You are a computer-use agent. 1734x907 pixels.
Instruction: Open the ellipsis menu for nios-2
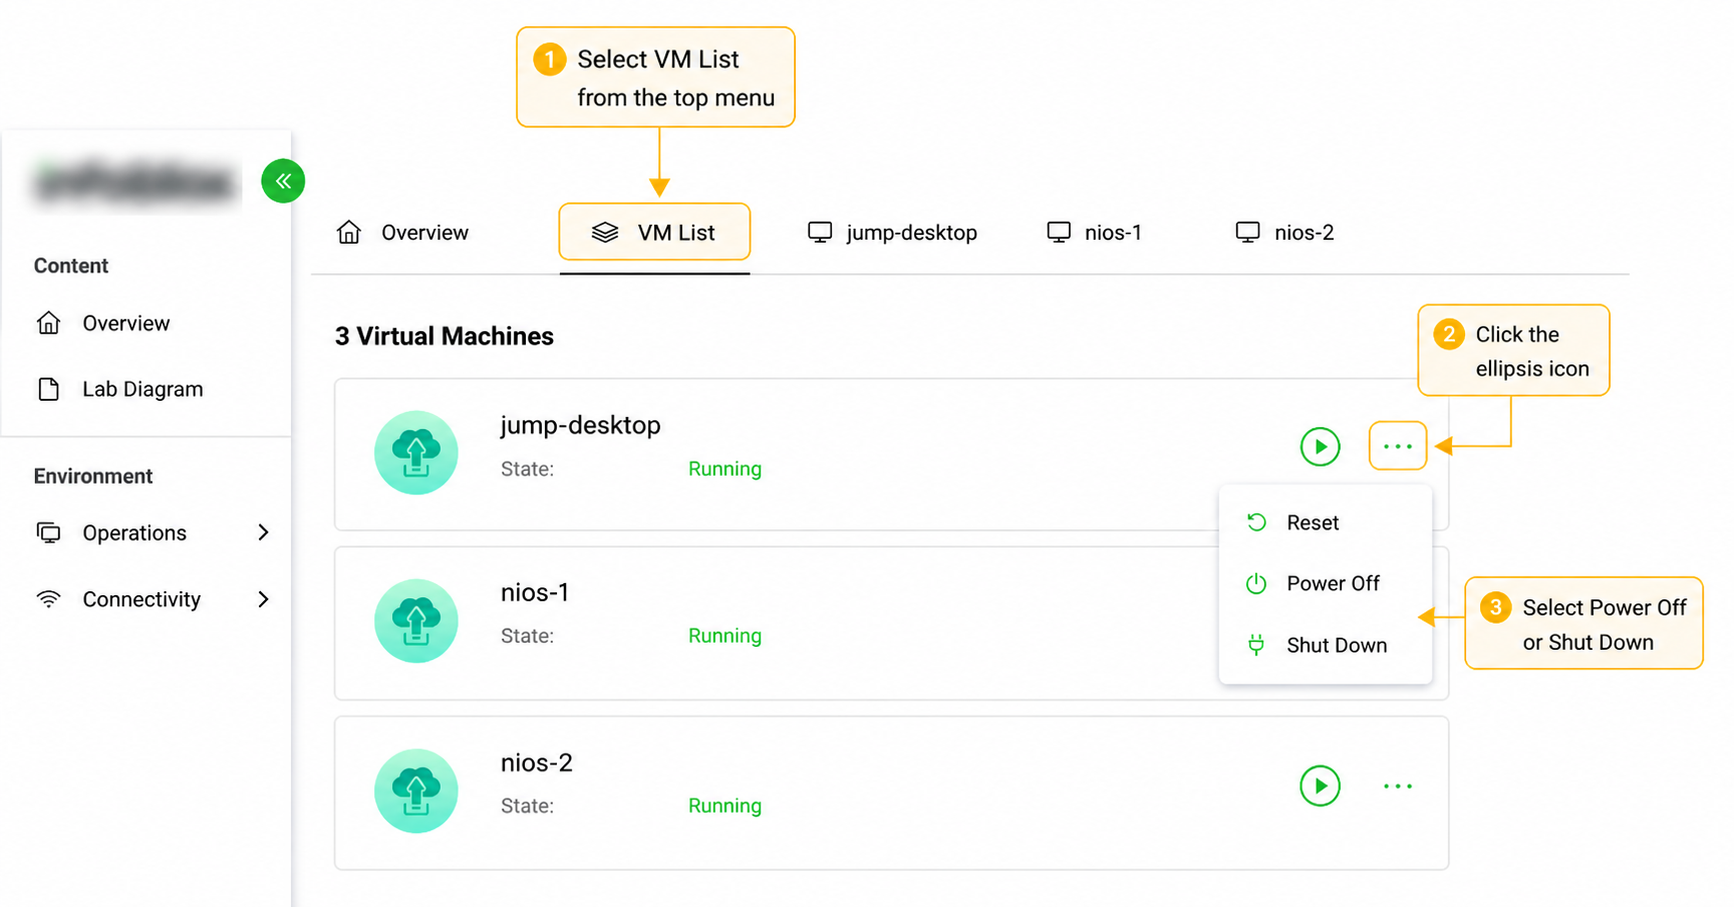point(1398,786)
